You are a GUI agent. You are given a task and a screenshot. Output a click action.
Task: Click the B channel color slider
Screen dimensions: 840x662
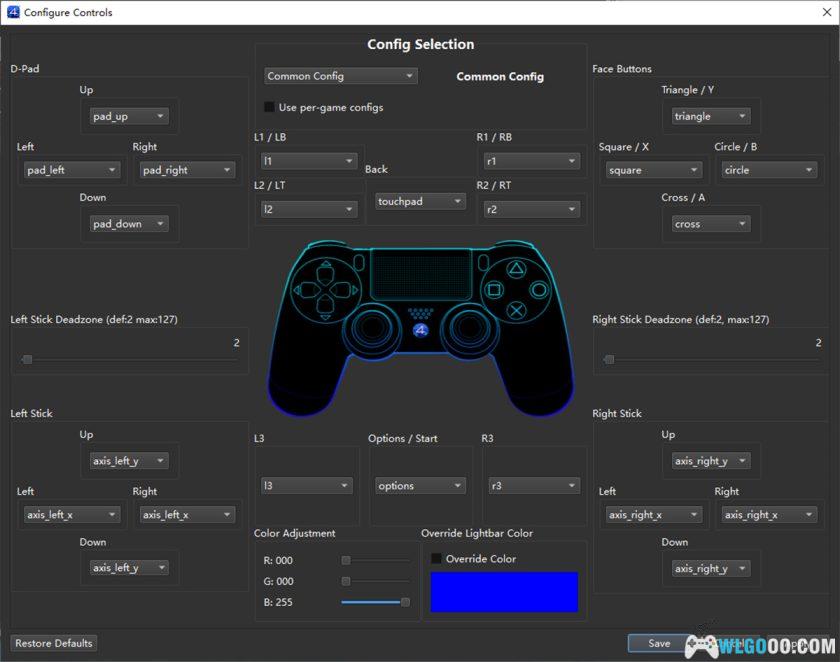click(375, 602)
